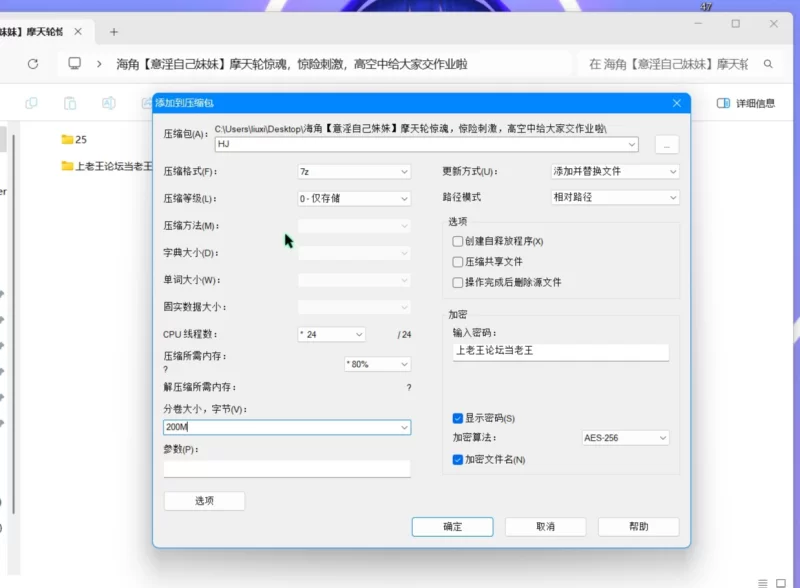The width and height of the screenshot is (800, 588).
Task: Click the Cancel (取消) button
Action: coord(545,527)
